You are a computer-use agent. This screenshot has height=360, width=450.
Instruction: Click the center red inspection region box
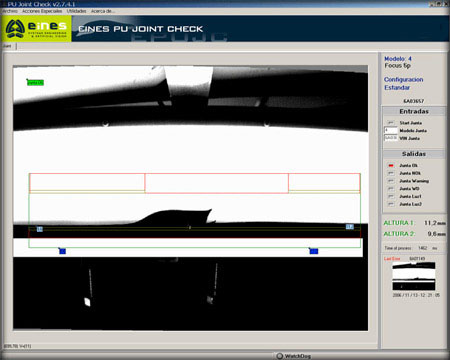coord(217,183)
